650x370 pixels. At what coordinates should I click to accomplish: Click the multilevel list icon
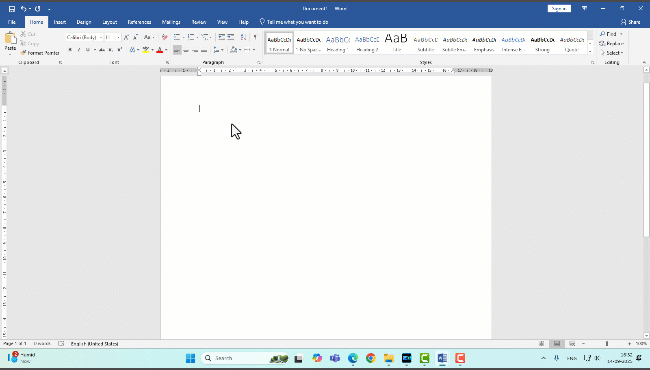pos(205,37)
